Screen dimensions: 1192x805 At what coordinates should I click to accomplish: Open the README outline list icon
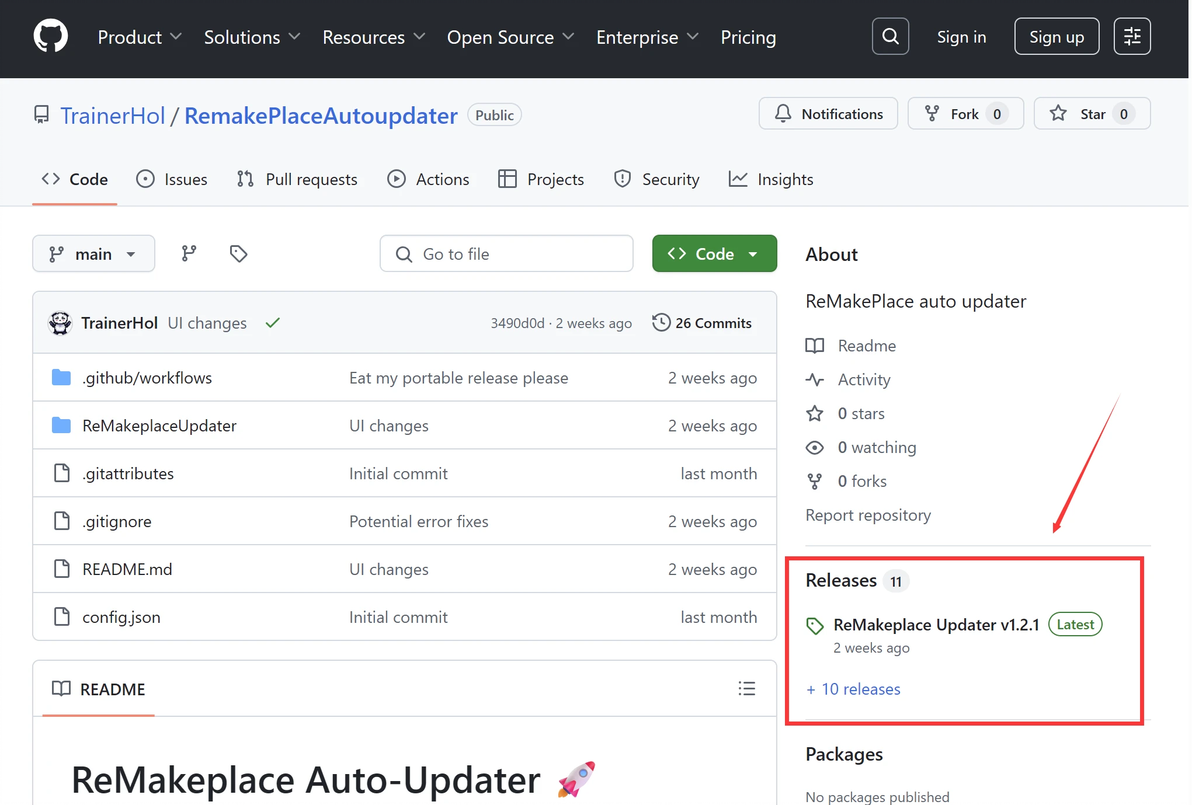pyautogui.click(x=746, y=688)
